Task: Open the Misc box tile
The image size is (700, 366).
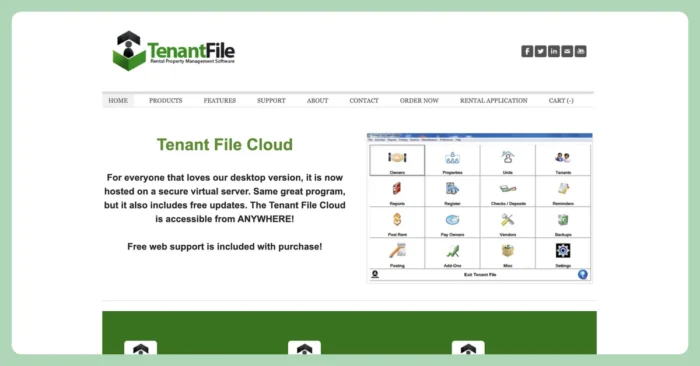Action: [508, 253]
